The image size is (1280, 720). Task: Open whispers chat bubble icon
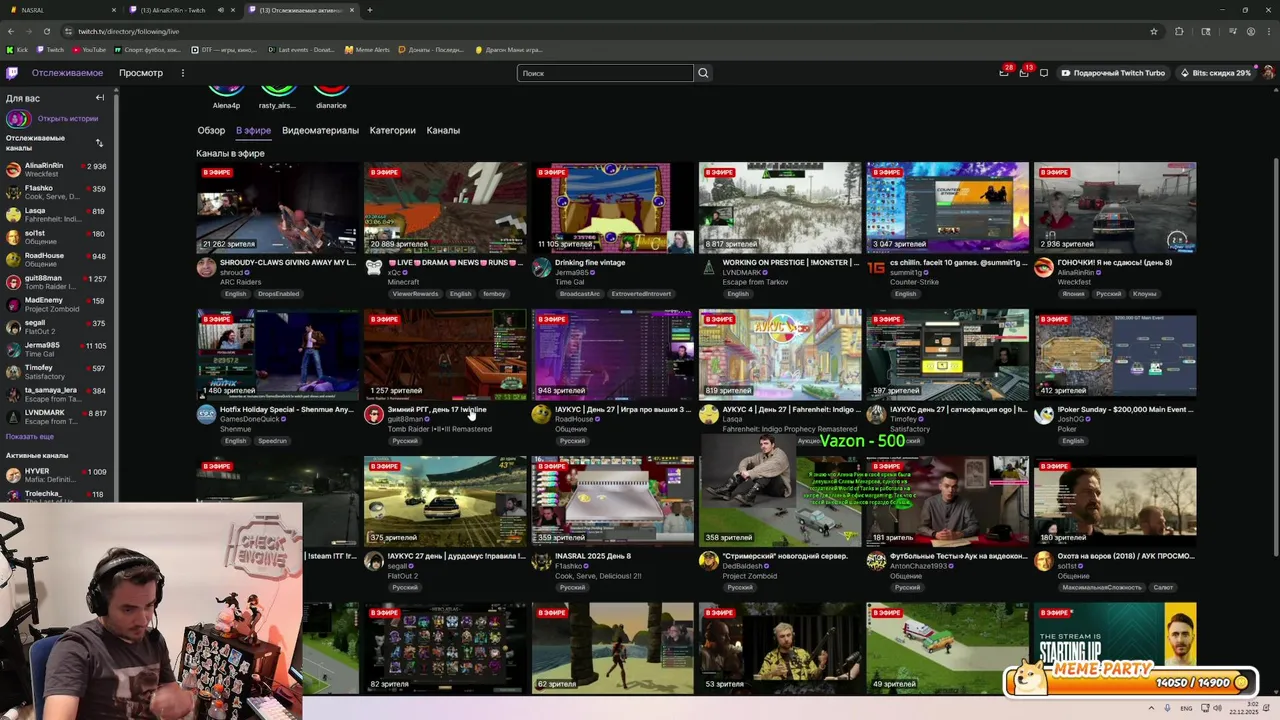coord(1044,73)
